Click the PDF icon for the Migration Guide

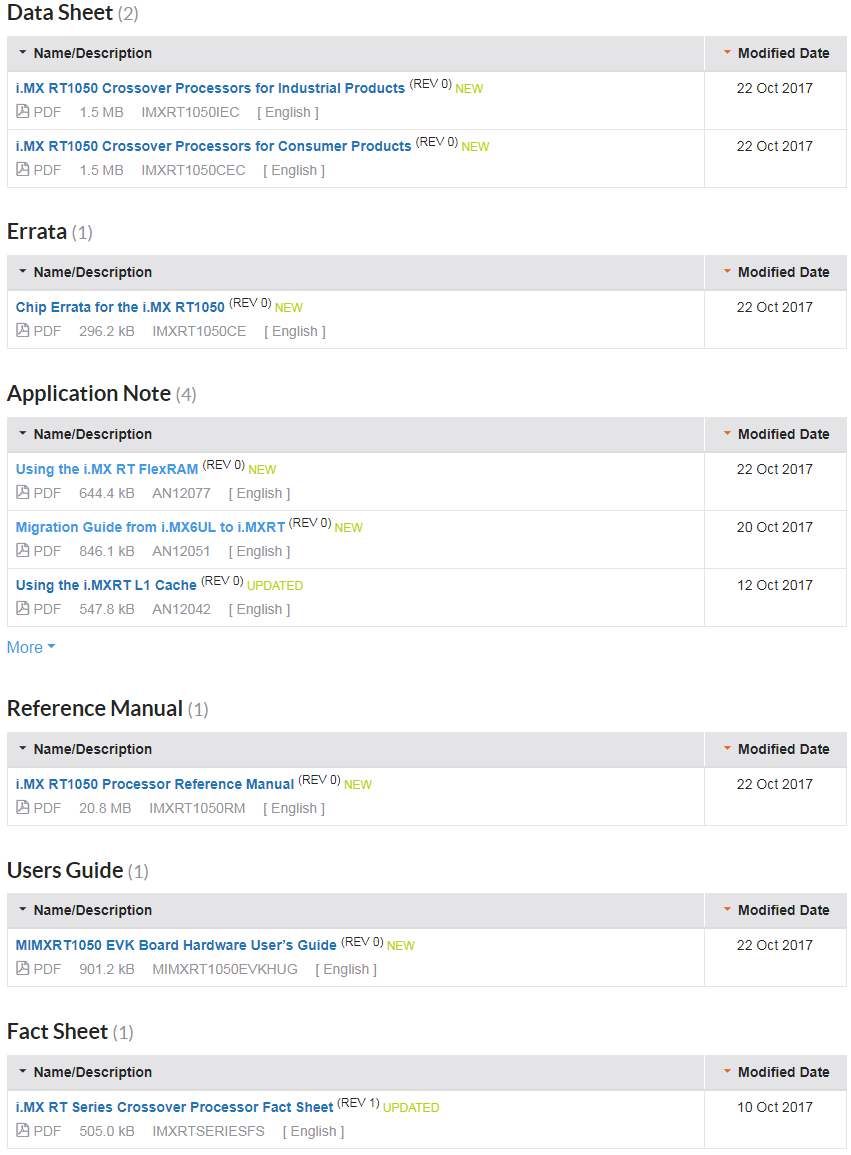(23, 551)
